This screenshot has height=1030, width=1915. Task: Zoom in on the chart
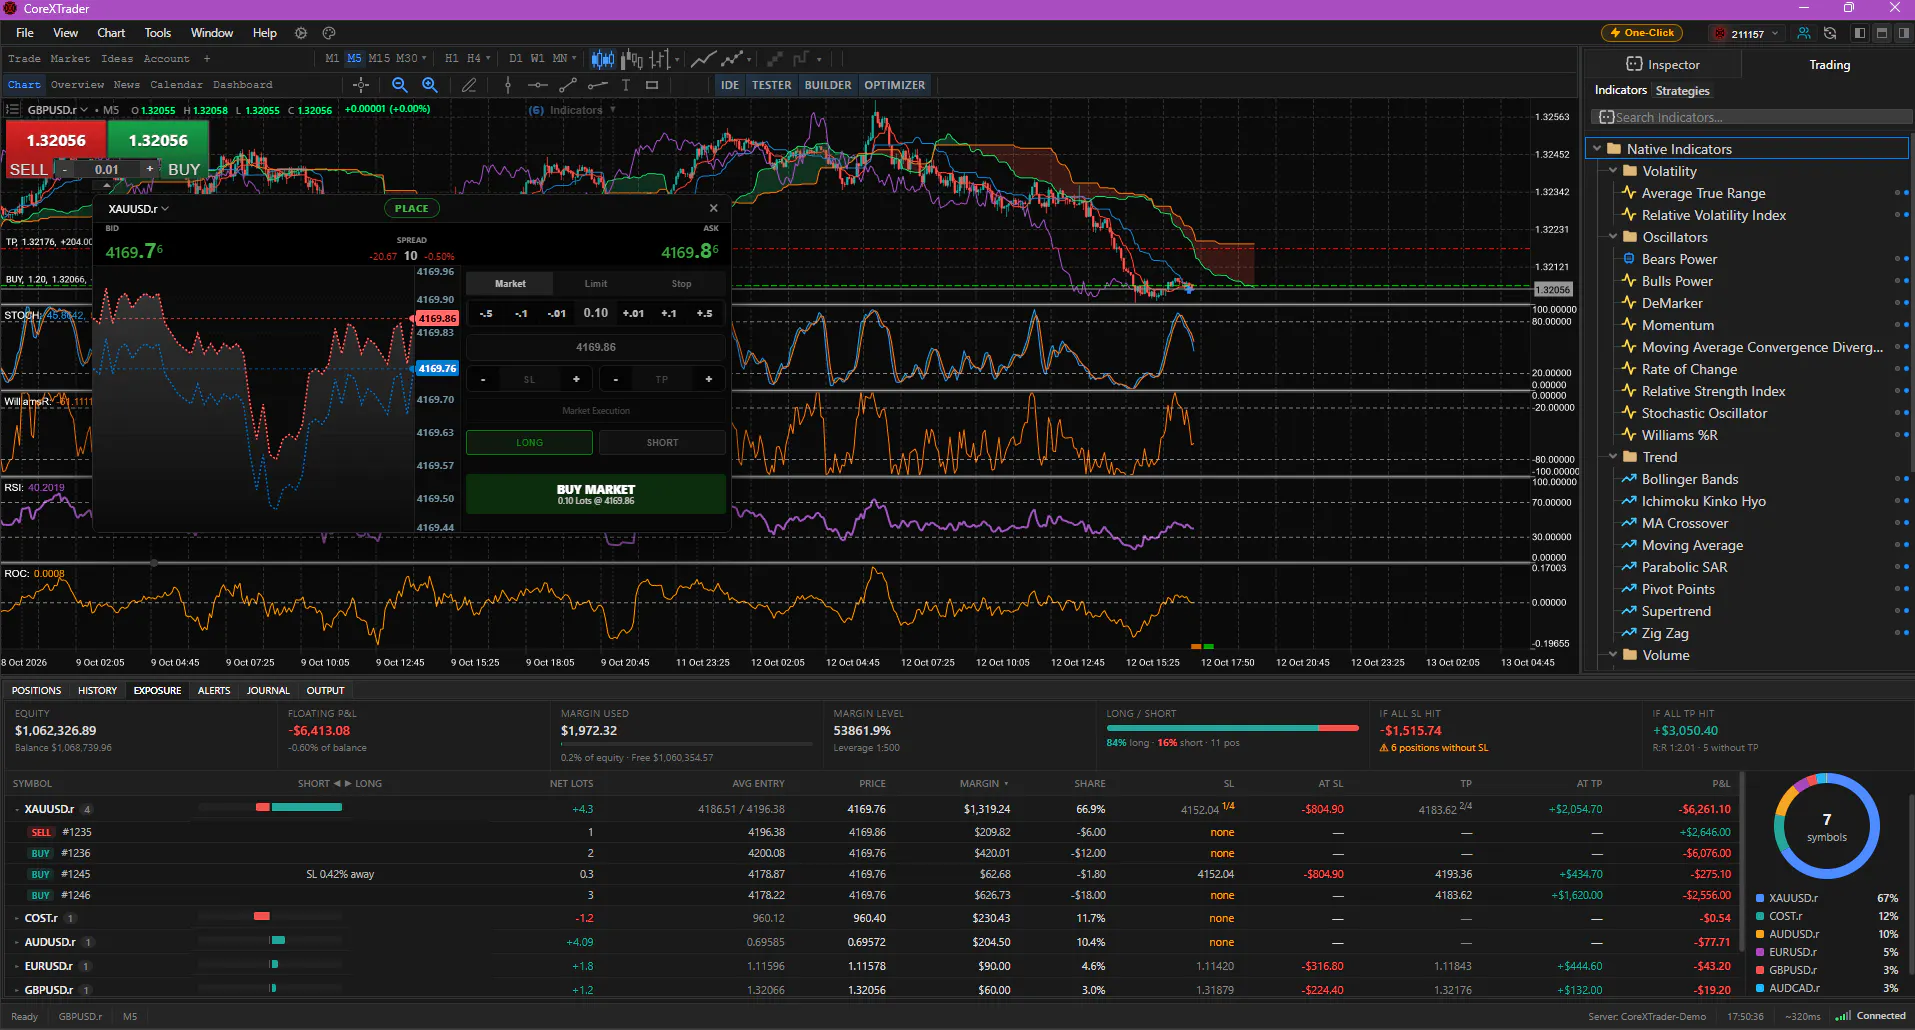tap(430, 85)
